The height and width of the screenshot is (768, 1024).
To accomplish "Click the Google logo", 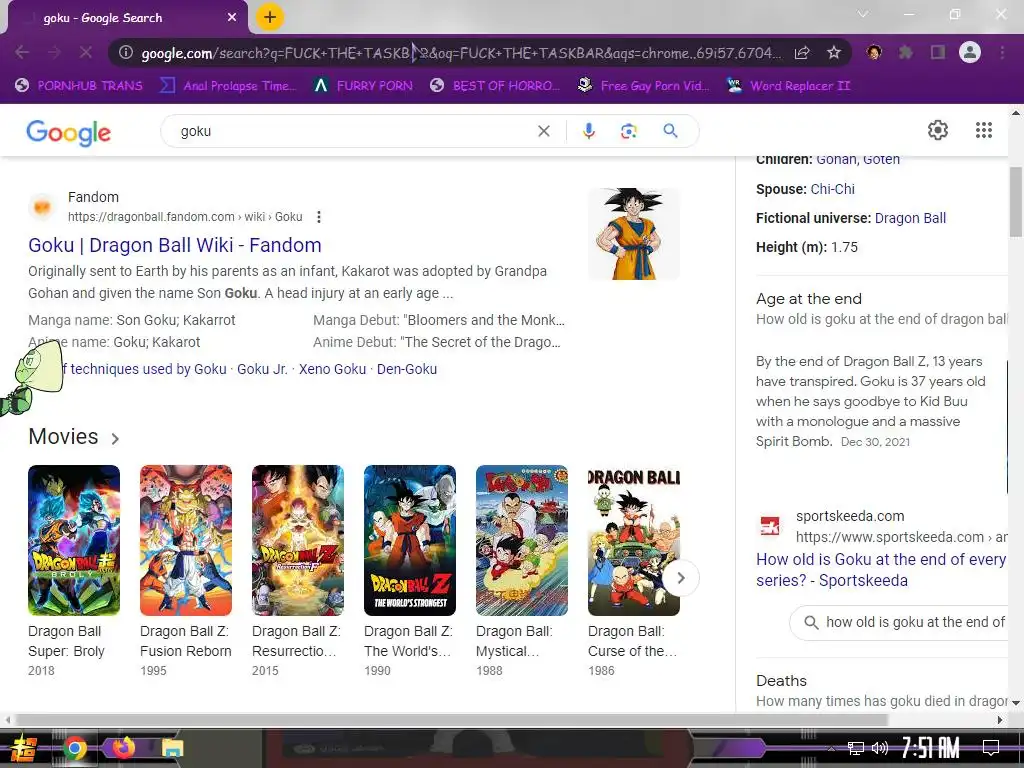I will click(69, 132).
